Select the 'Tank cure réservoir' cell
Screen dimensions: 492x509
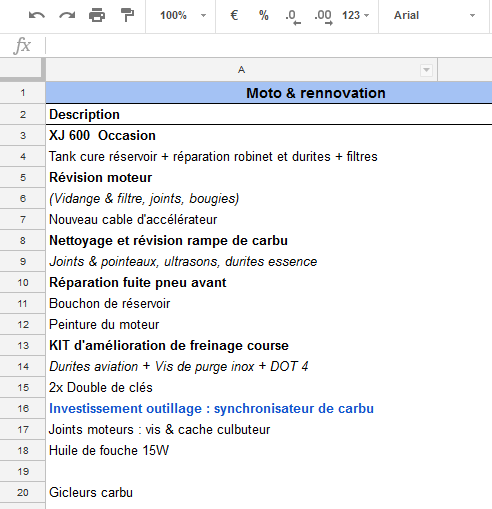241,156
